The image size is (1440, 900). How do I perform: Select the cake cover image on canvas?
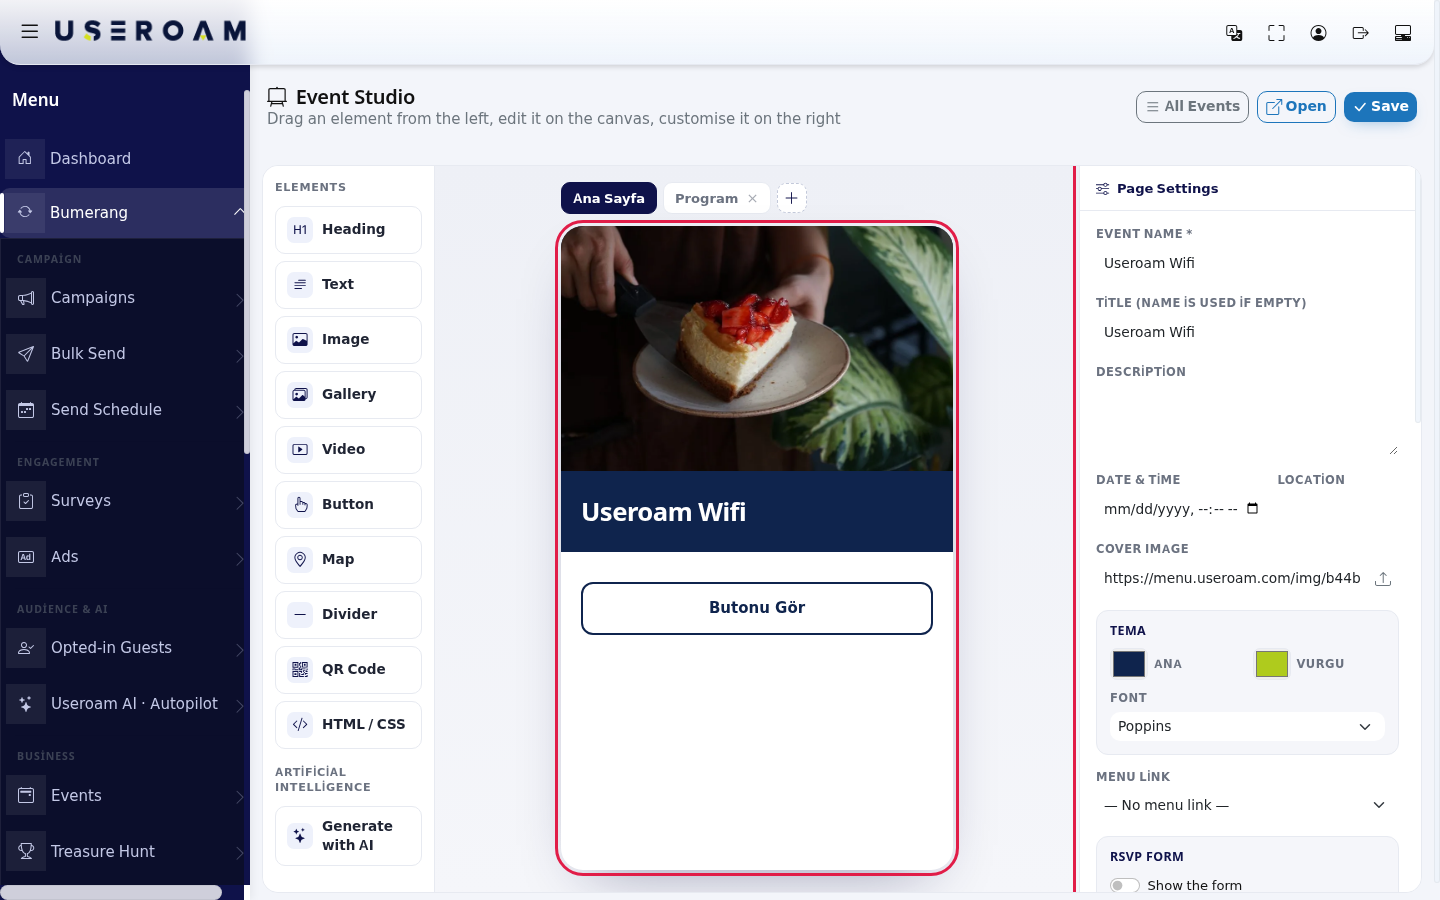pos(757,348)
